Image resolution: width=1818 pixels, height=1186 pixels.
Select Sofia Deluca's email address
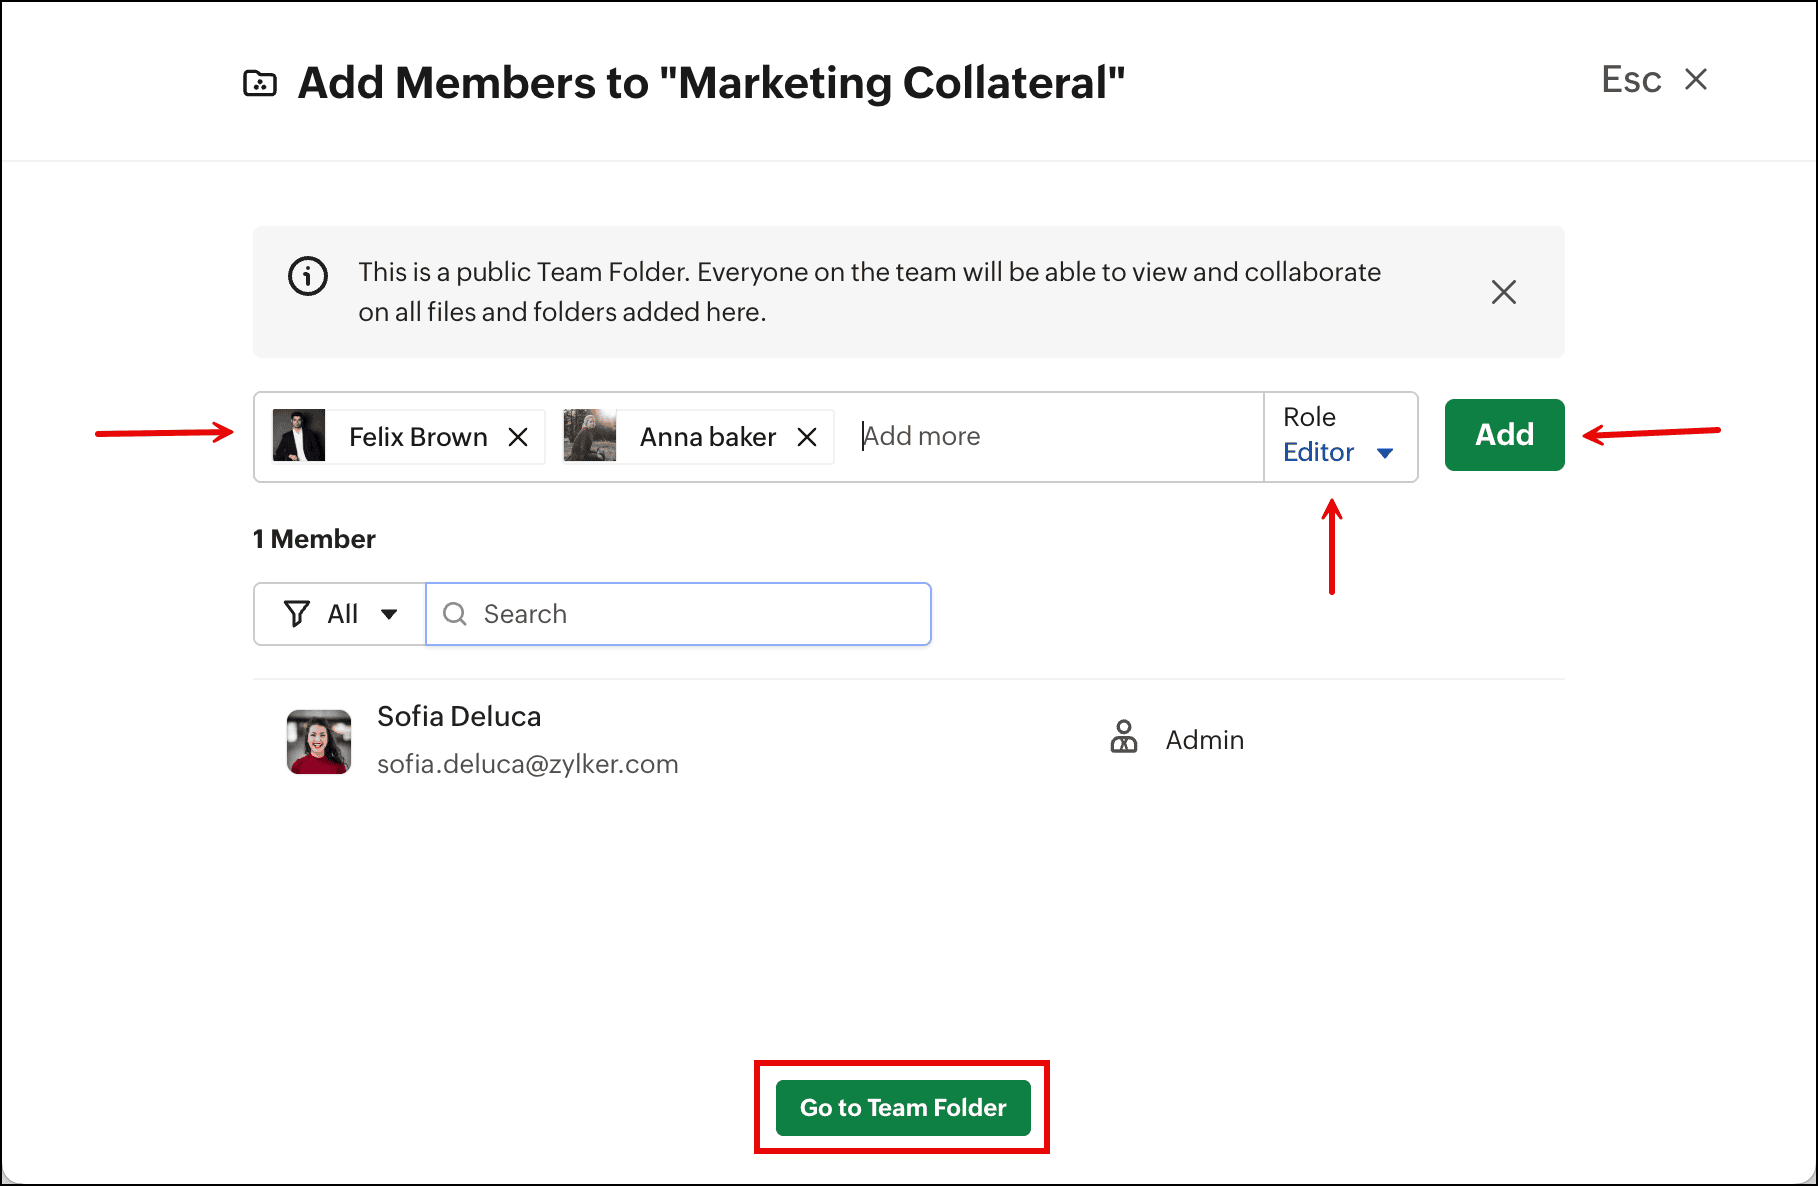pos(527,764)
